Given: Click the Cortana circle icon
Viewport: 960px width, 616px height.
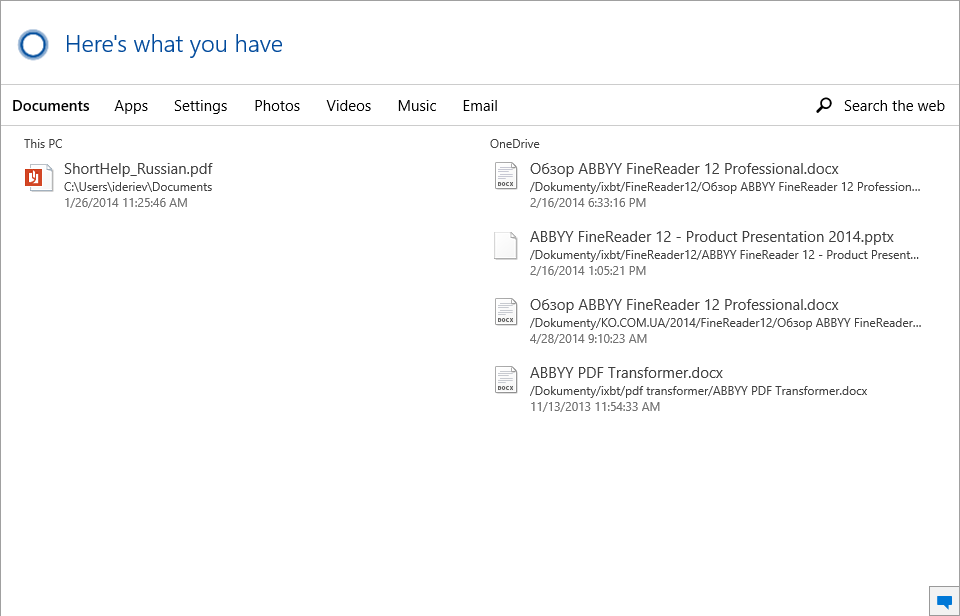Looking at the screenshot, I should click(x=33, y=45).
